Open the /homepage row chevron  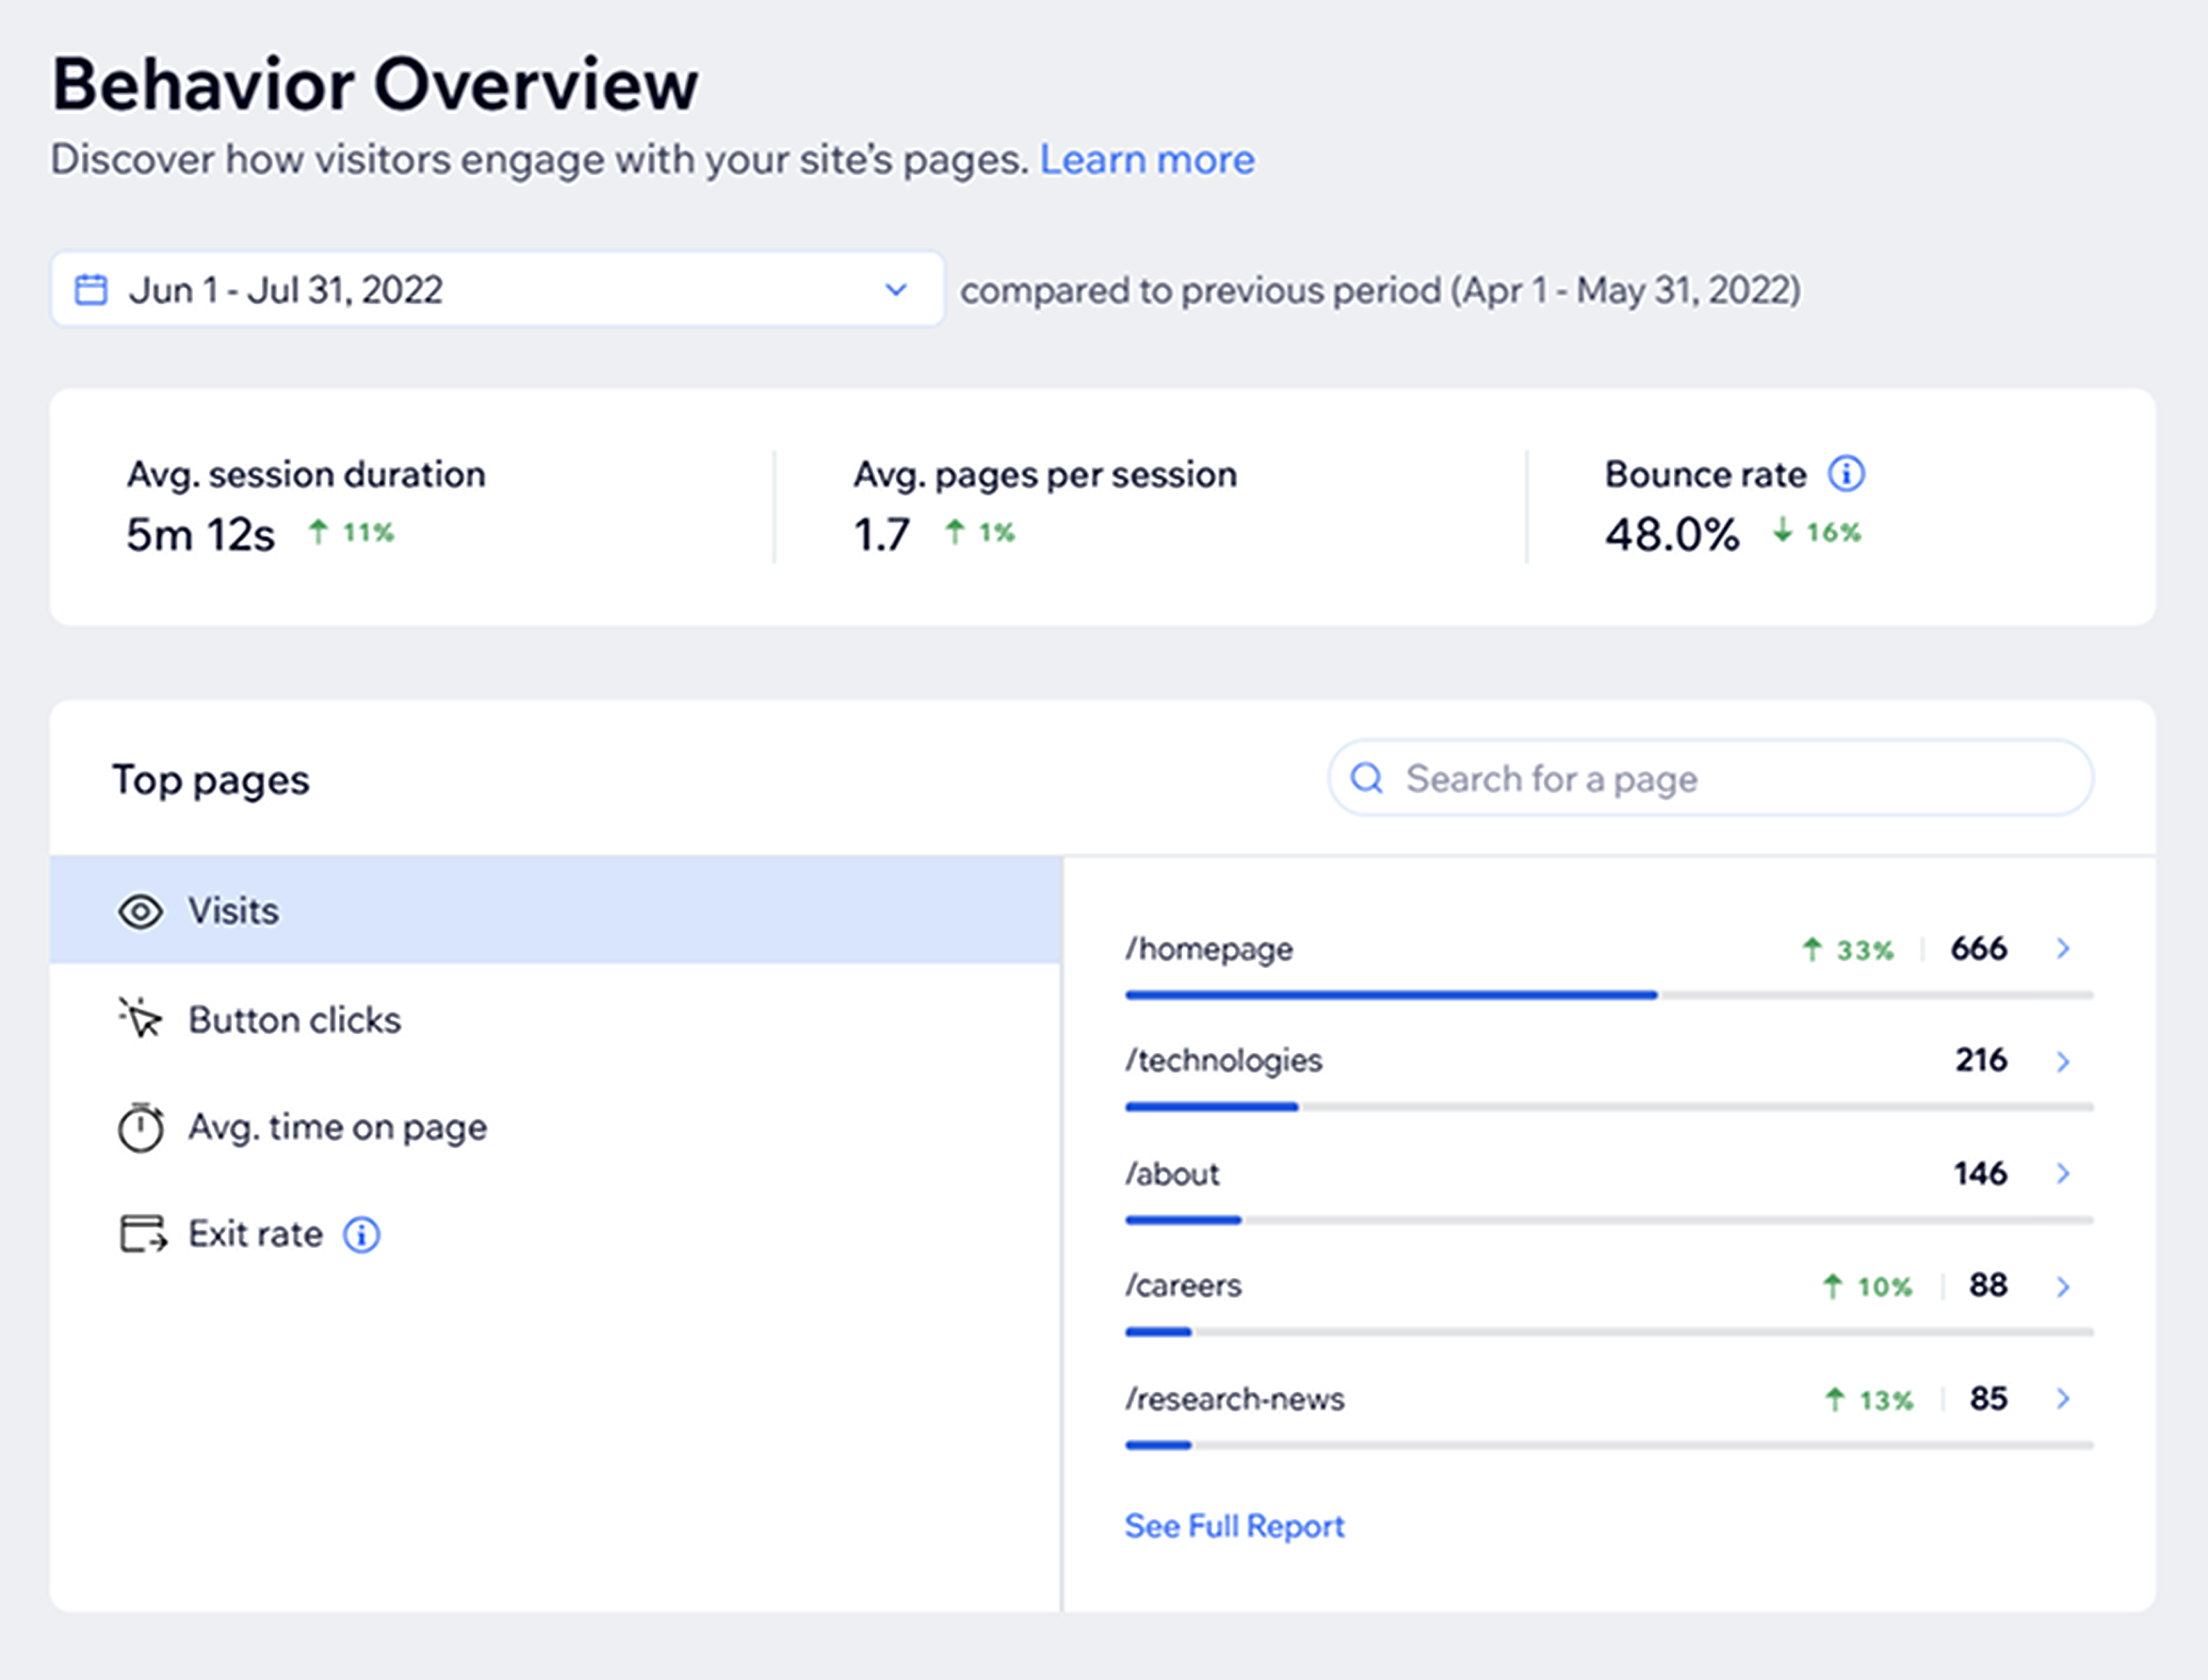pos(2063,948)
